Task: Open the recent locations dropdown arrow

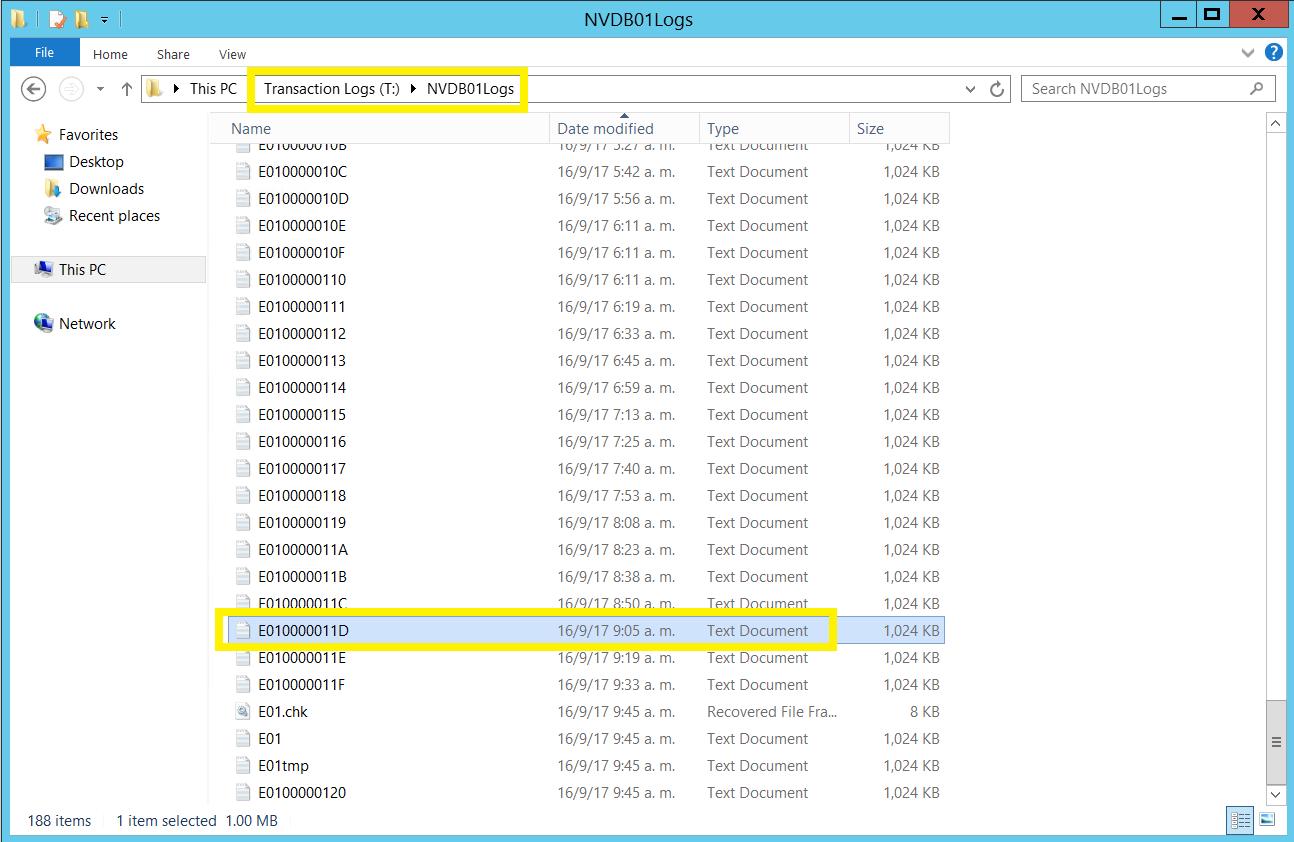Action: coord(100,89)
